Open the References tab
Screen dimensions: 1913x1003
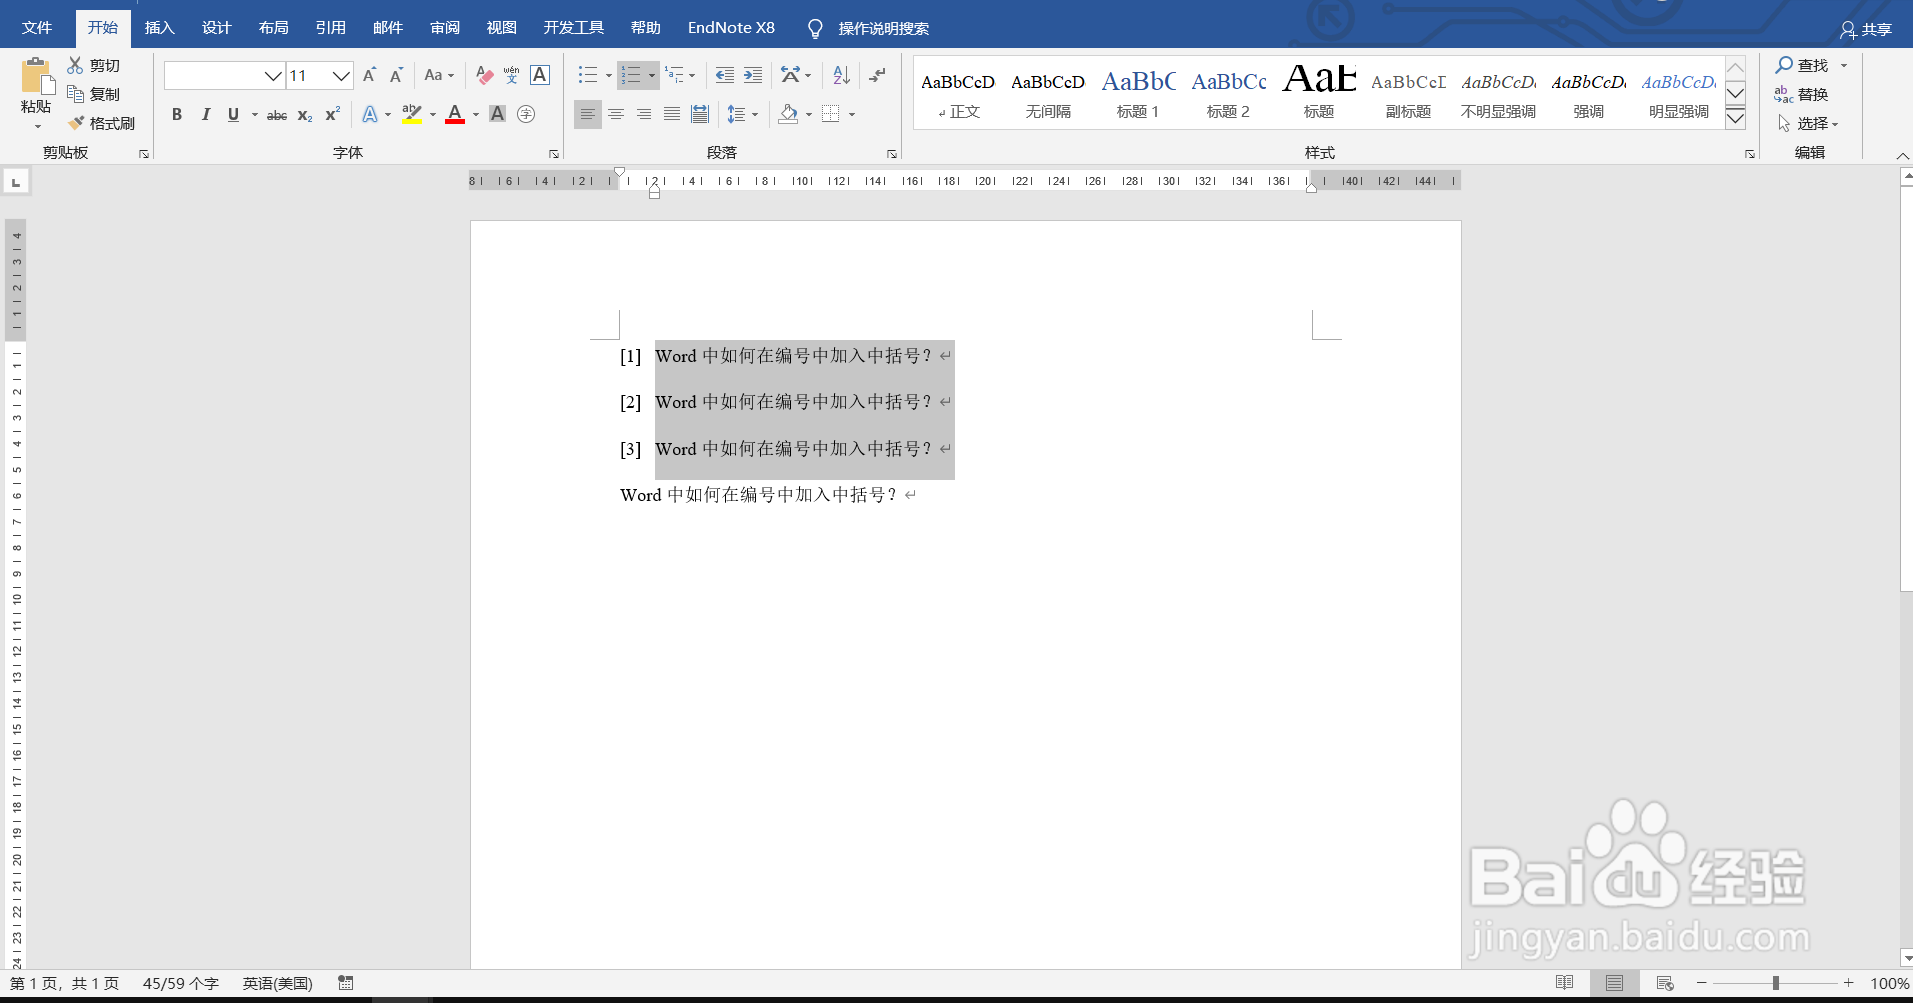point(331,28)
